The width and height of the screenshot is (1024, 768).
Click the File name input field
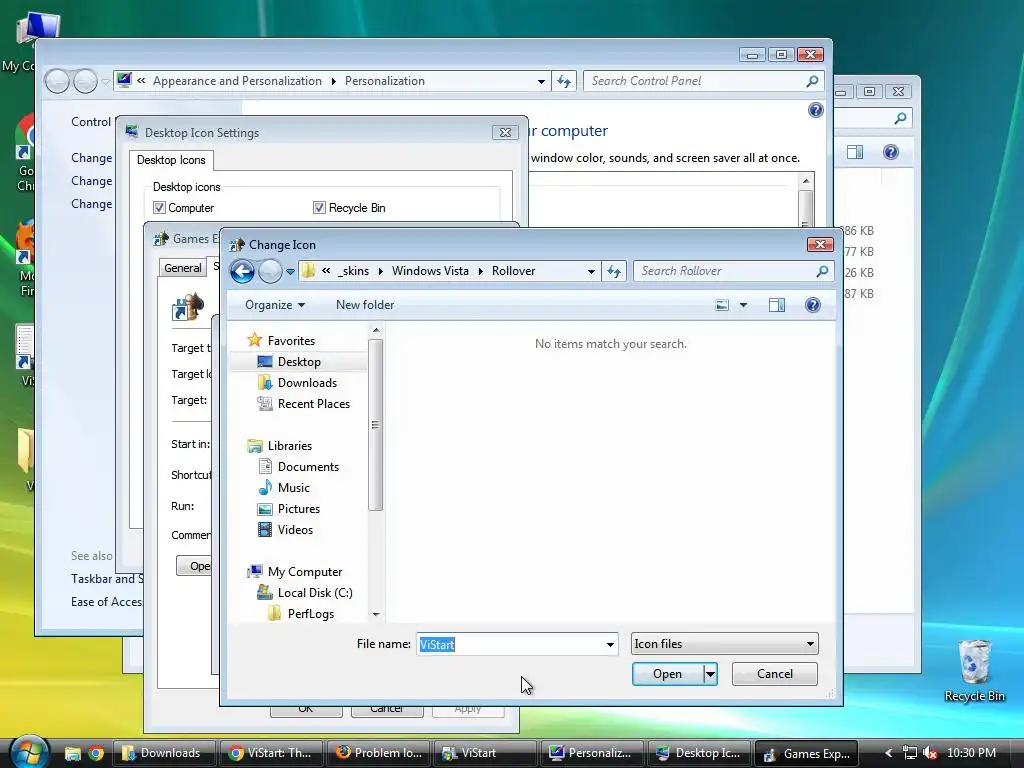coord(510,645)
